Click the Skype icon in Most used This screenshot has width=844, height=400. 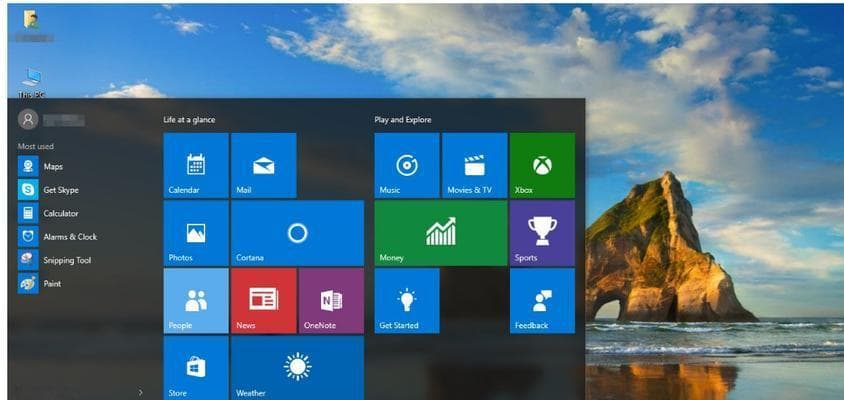(28, 190)
